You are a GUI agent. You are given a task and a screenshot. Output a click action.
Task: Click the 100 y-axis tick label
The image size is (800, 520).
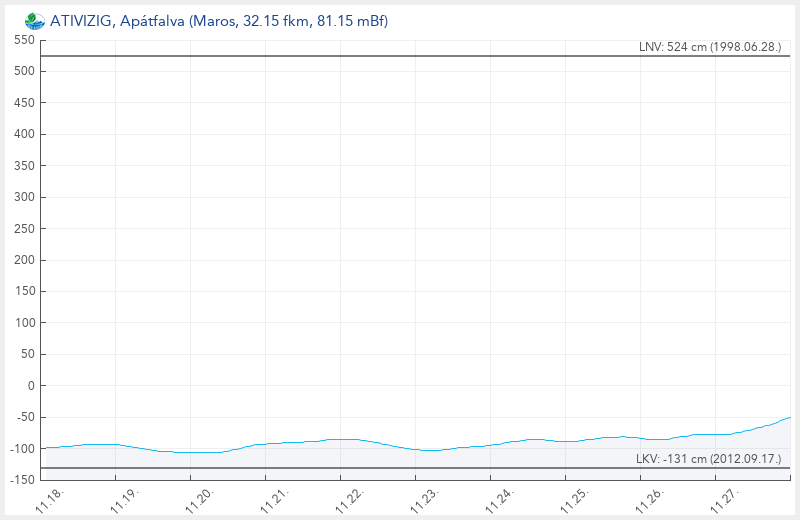click(24, 323)
